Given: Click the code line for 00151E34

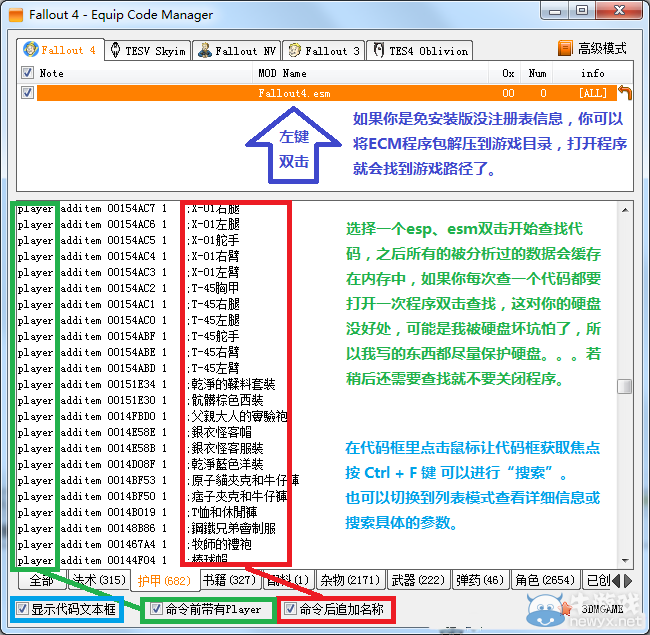Looking at the screenshot, I should click(146, 384).
